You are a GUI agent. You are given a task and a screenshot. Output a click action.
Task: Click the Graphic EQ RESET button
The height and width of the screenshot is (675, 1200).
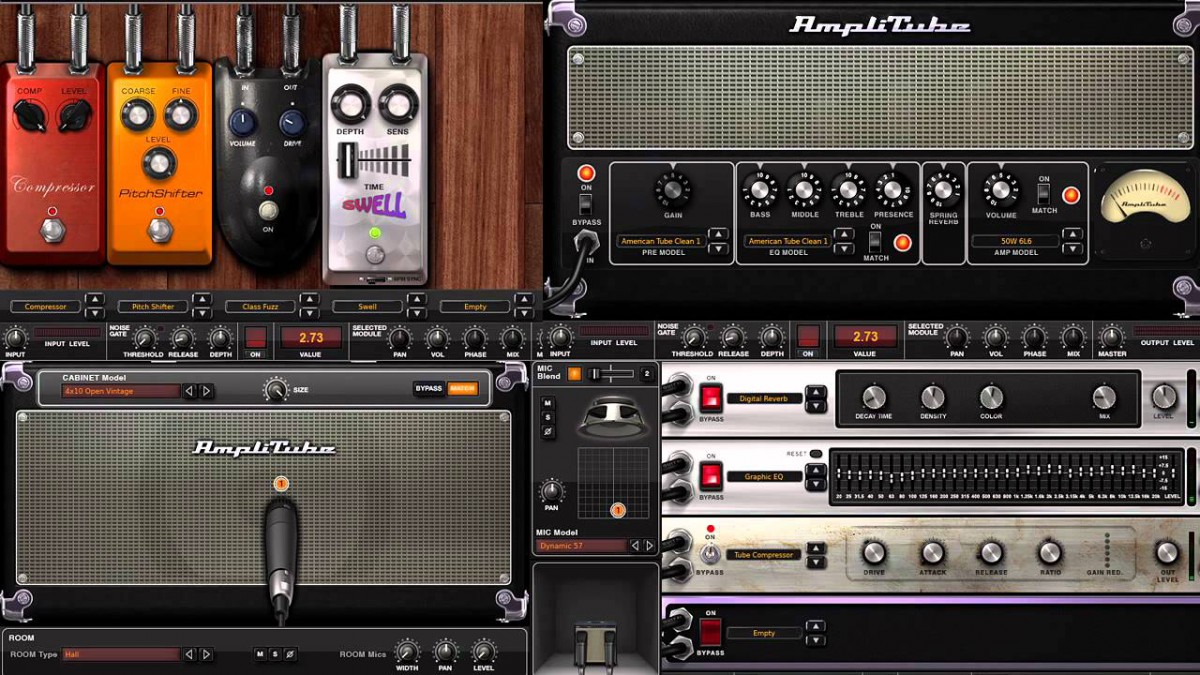pyautogui.click(x=816, y=454)
